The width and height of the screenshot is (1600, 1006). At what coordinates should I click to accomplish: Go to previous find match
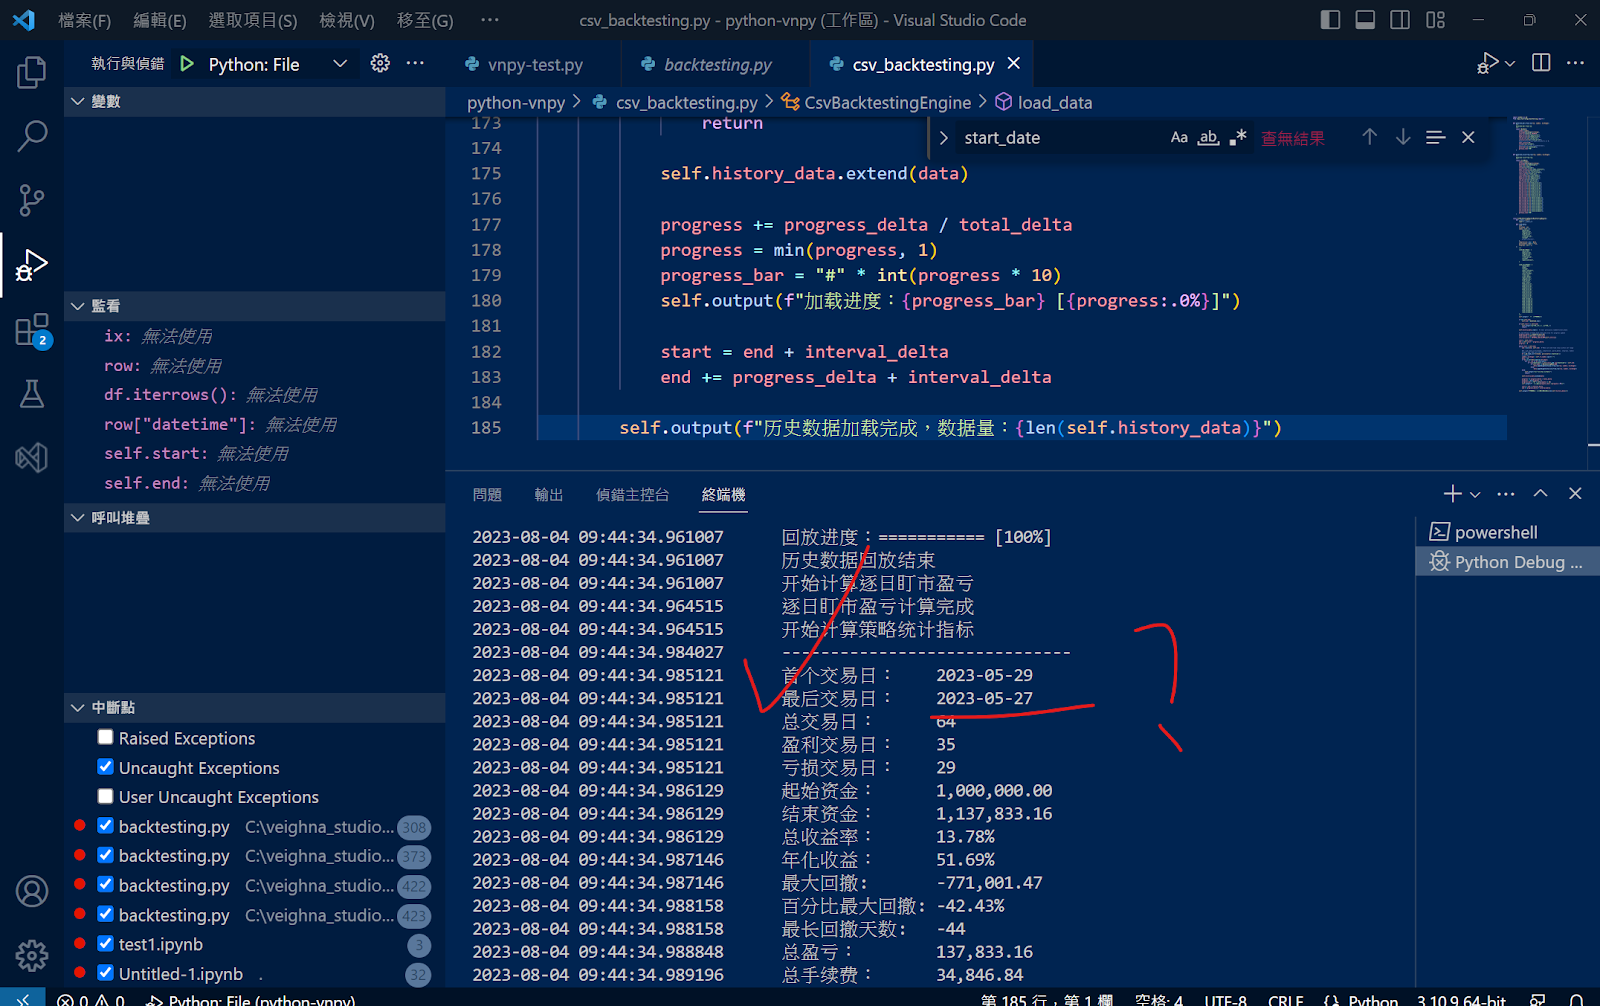[1369, 137]
